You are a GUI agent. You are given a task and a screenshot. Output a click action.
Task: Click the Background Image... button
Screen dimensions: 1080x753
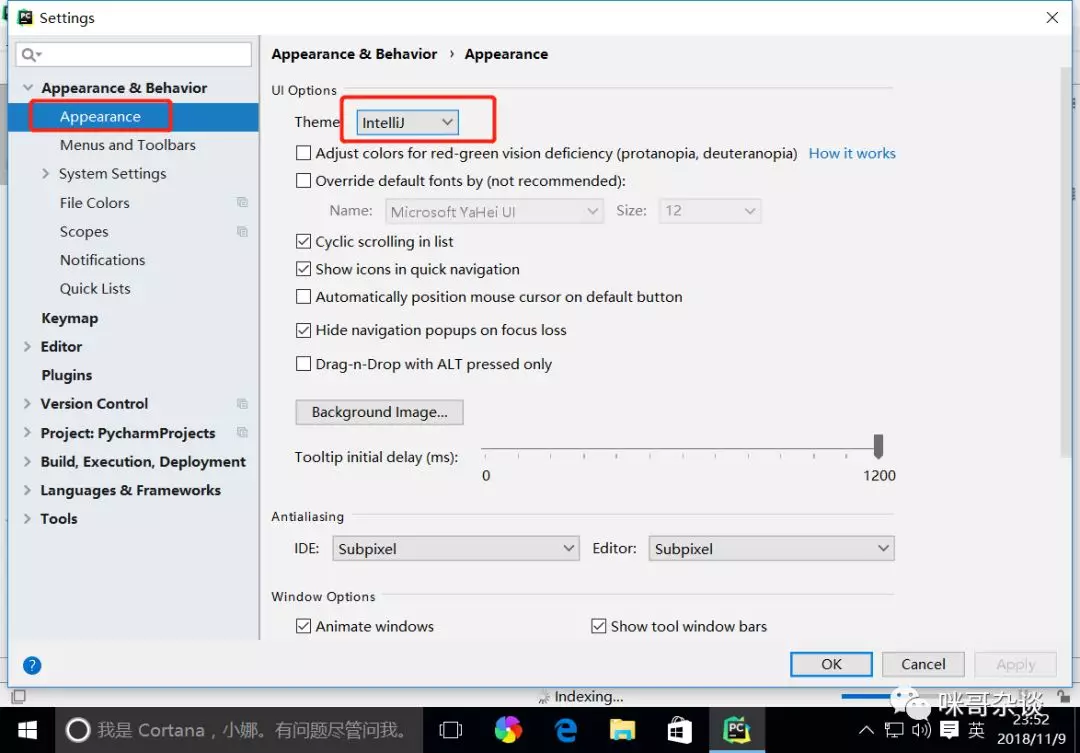pos(380,412)
